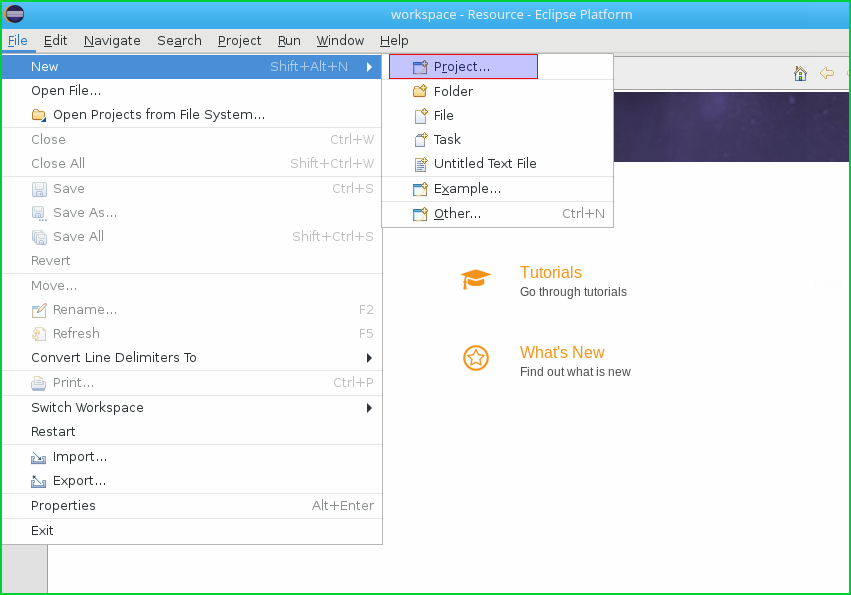Click the Print printer icon

tap(39, 383)
